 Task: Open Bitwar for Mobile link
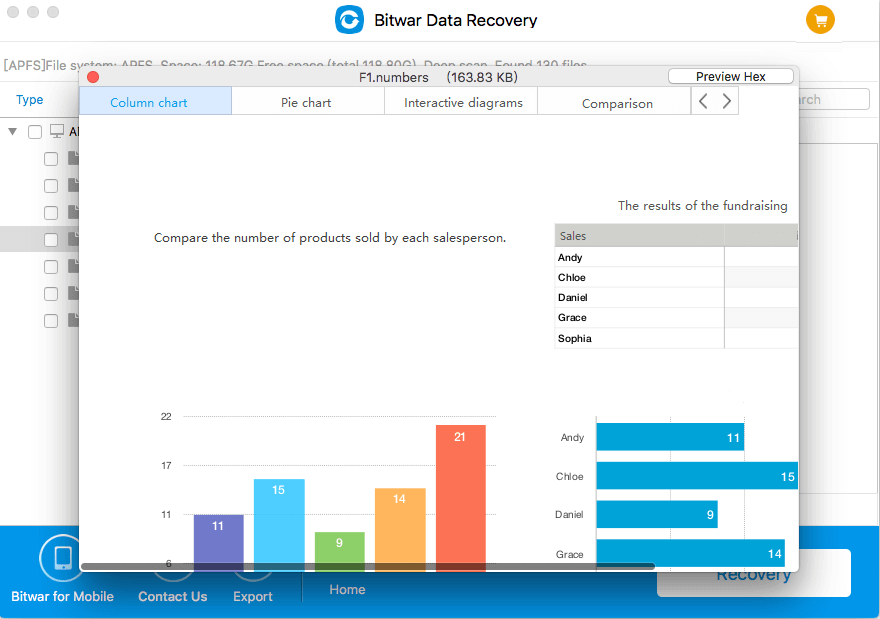pyautogui.click(x=62, y=597)
